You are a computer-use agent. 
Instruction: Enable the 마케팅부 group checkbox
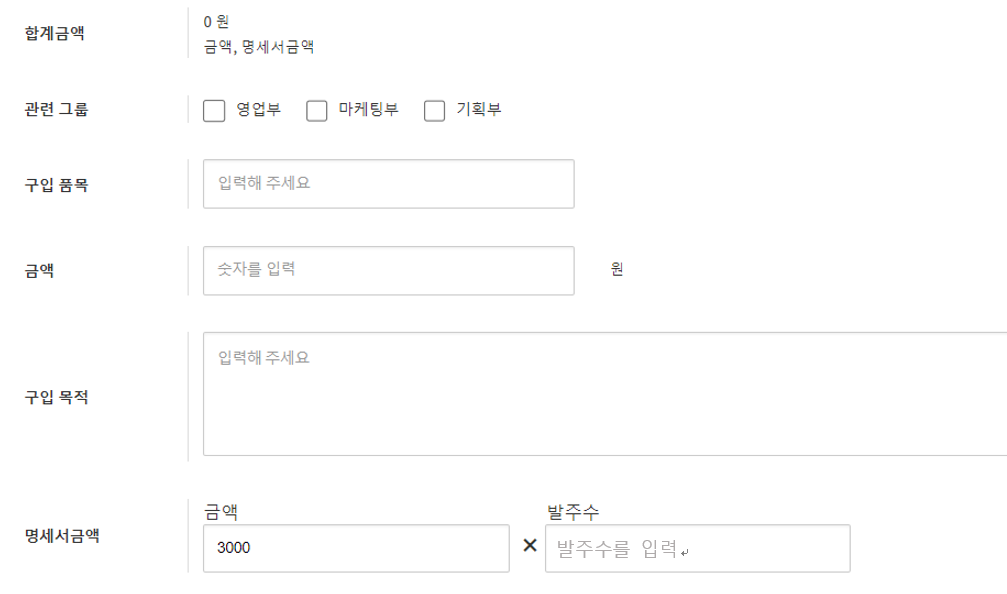(x=317, y=110)
